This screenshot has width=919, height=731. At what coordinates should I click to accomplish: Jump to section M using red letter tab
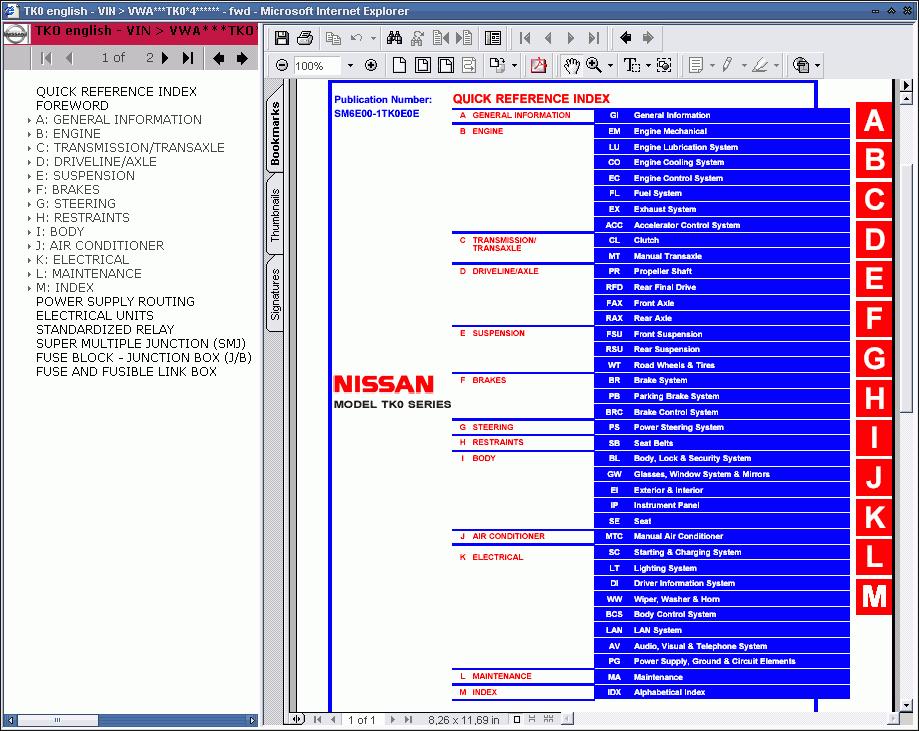point(874,597)
